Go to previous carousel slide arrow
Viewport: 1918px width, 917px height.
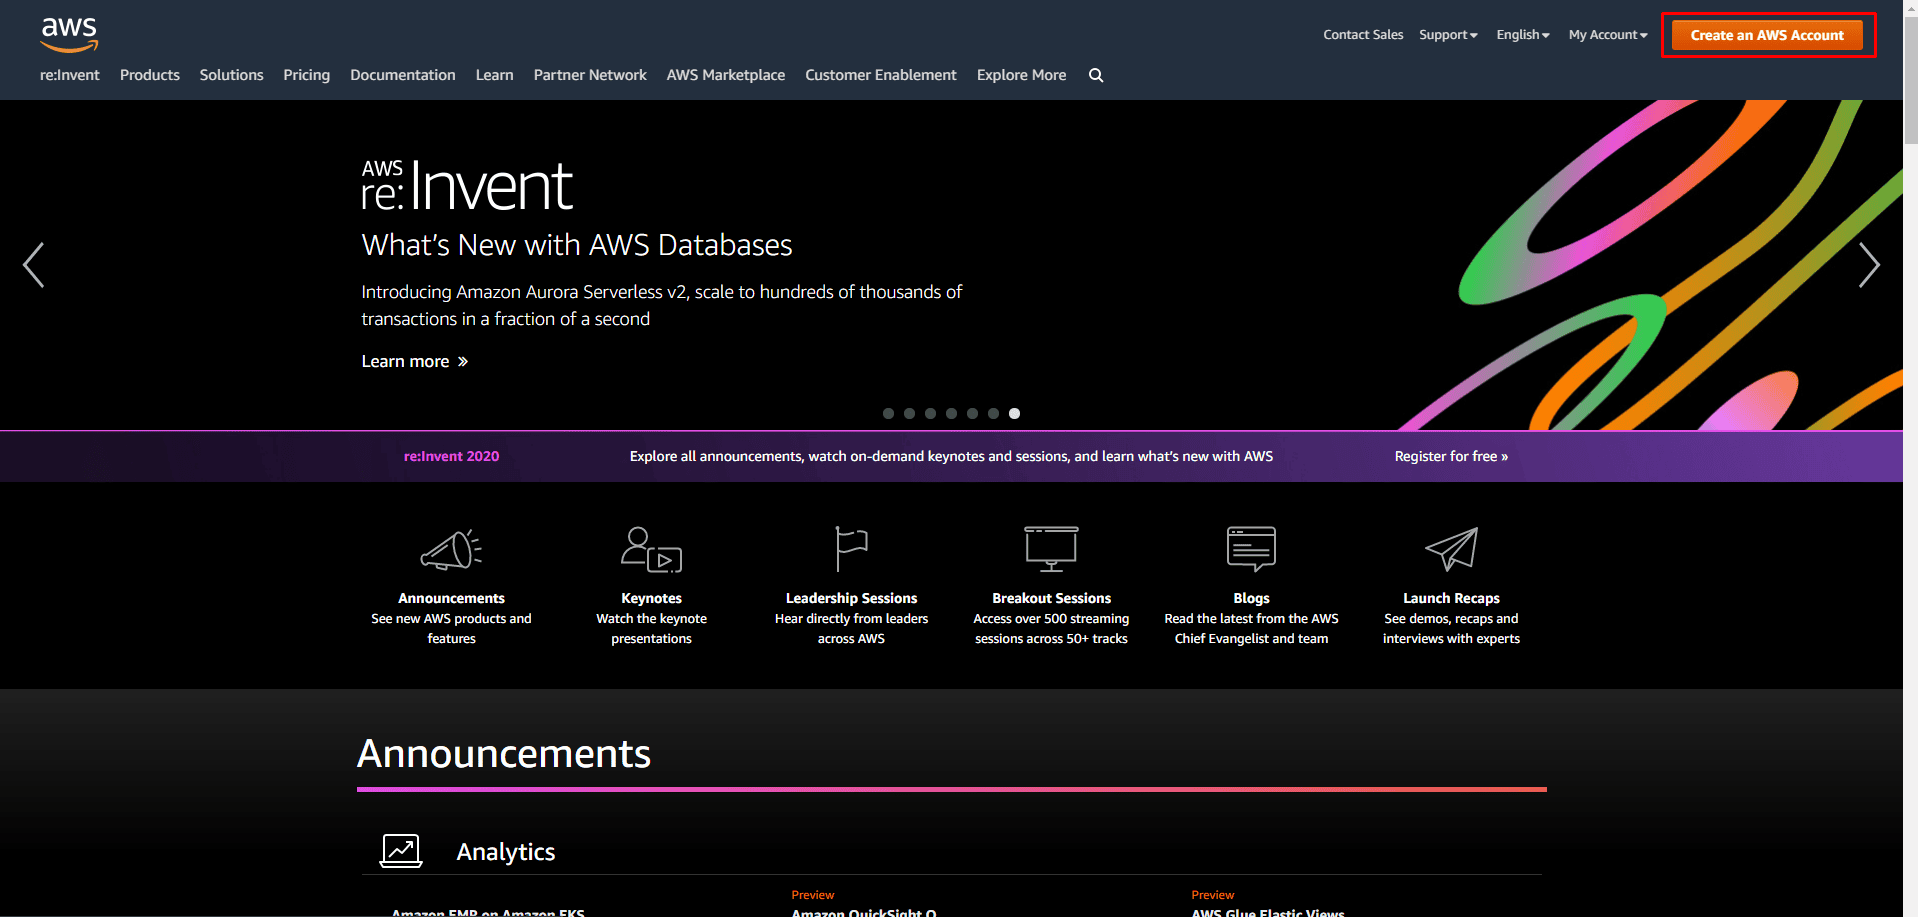33,265
